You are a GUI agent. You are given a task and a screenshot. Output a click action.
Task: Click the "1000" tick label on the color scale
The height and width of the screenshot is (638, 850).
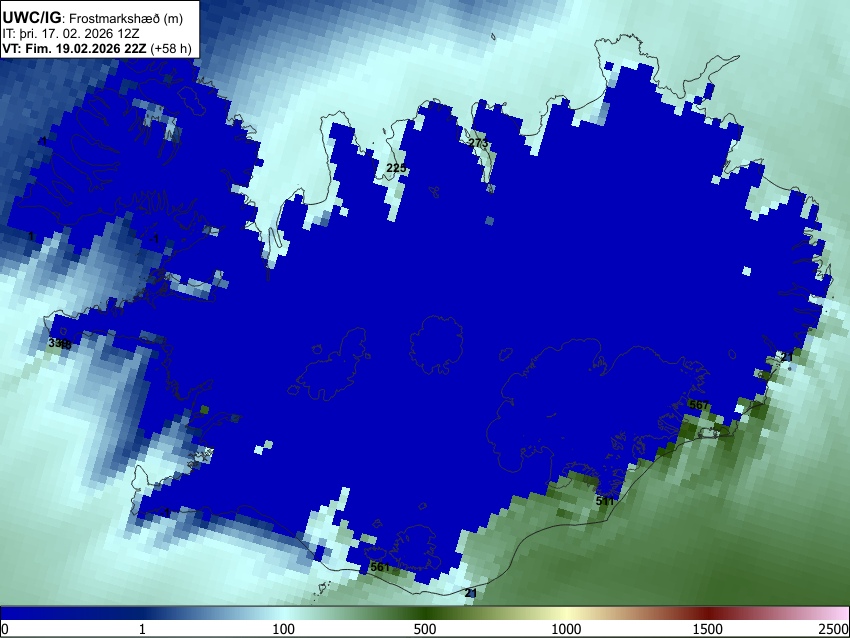566,629
